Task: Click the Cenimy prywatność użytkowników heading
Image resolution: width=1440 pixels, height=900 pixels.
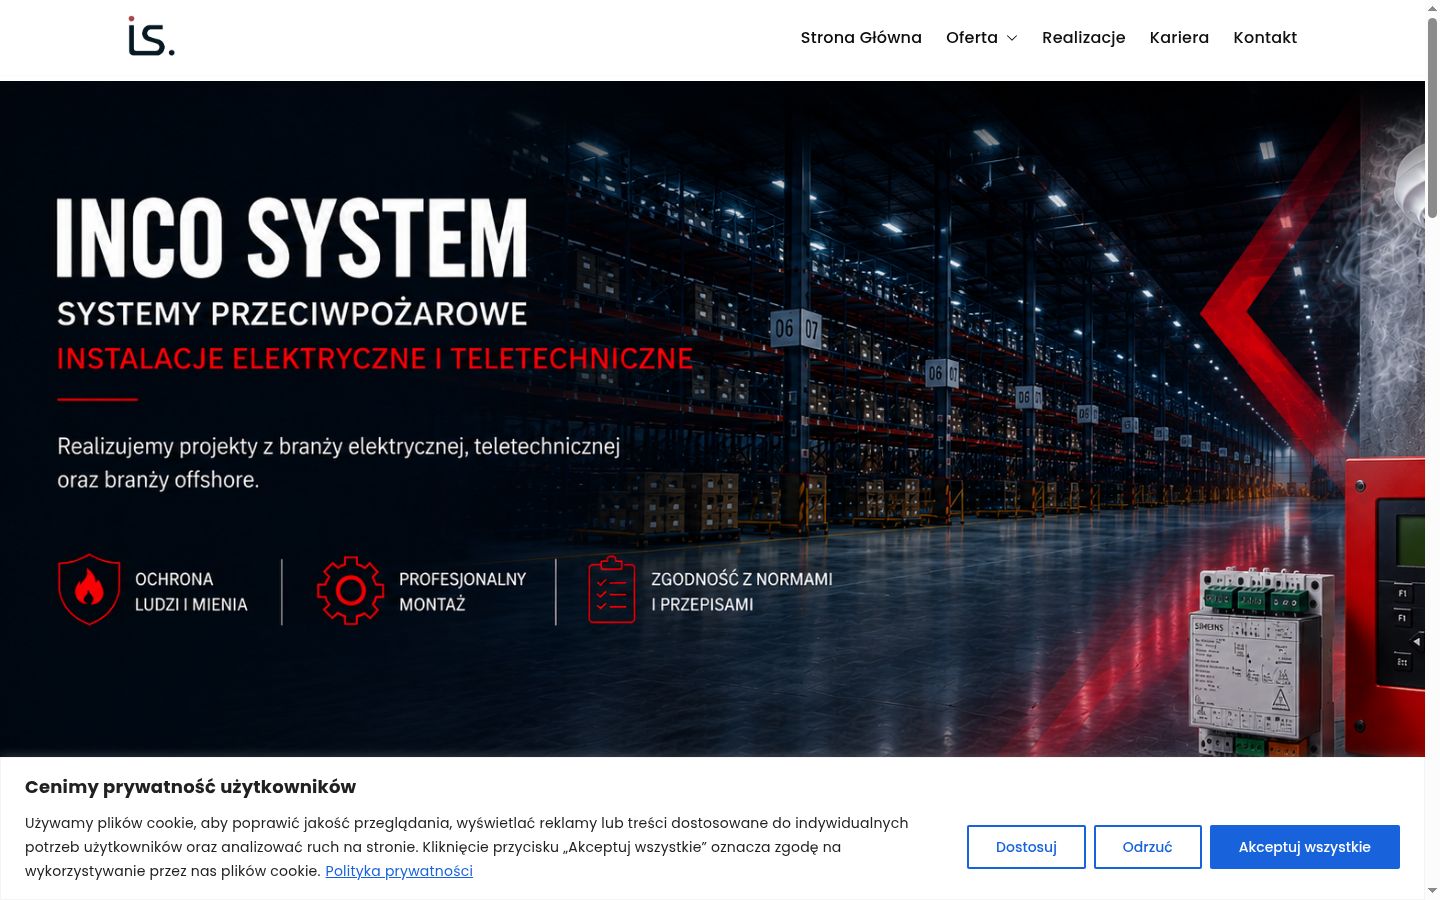Action: pos(190,787)
